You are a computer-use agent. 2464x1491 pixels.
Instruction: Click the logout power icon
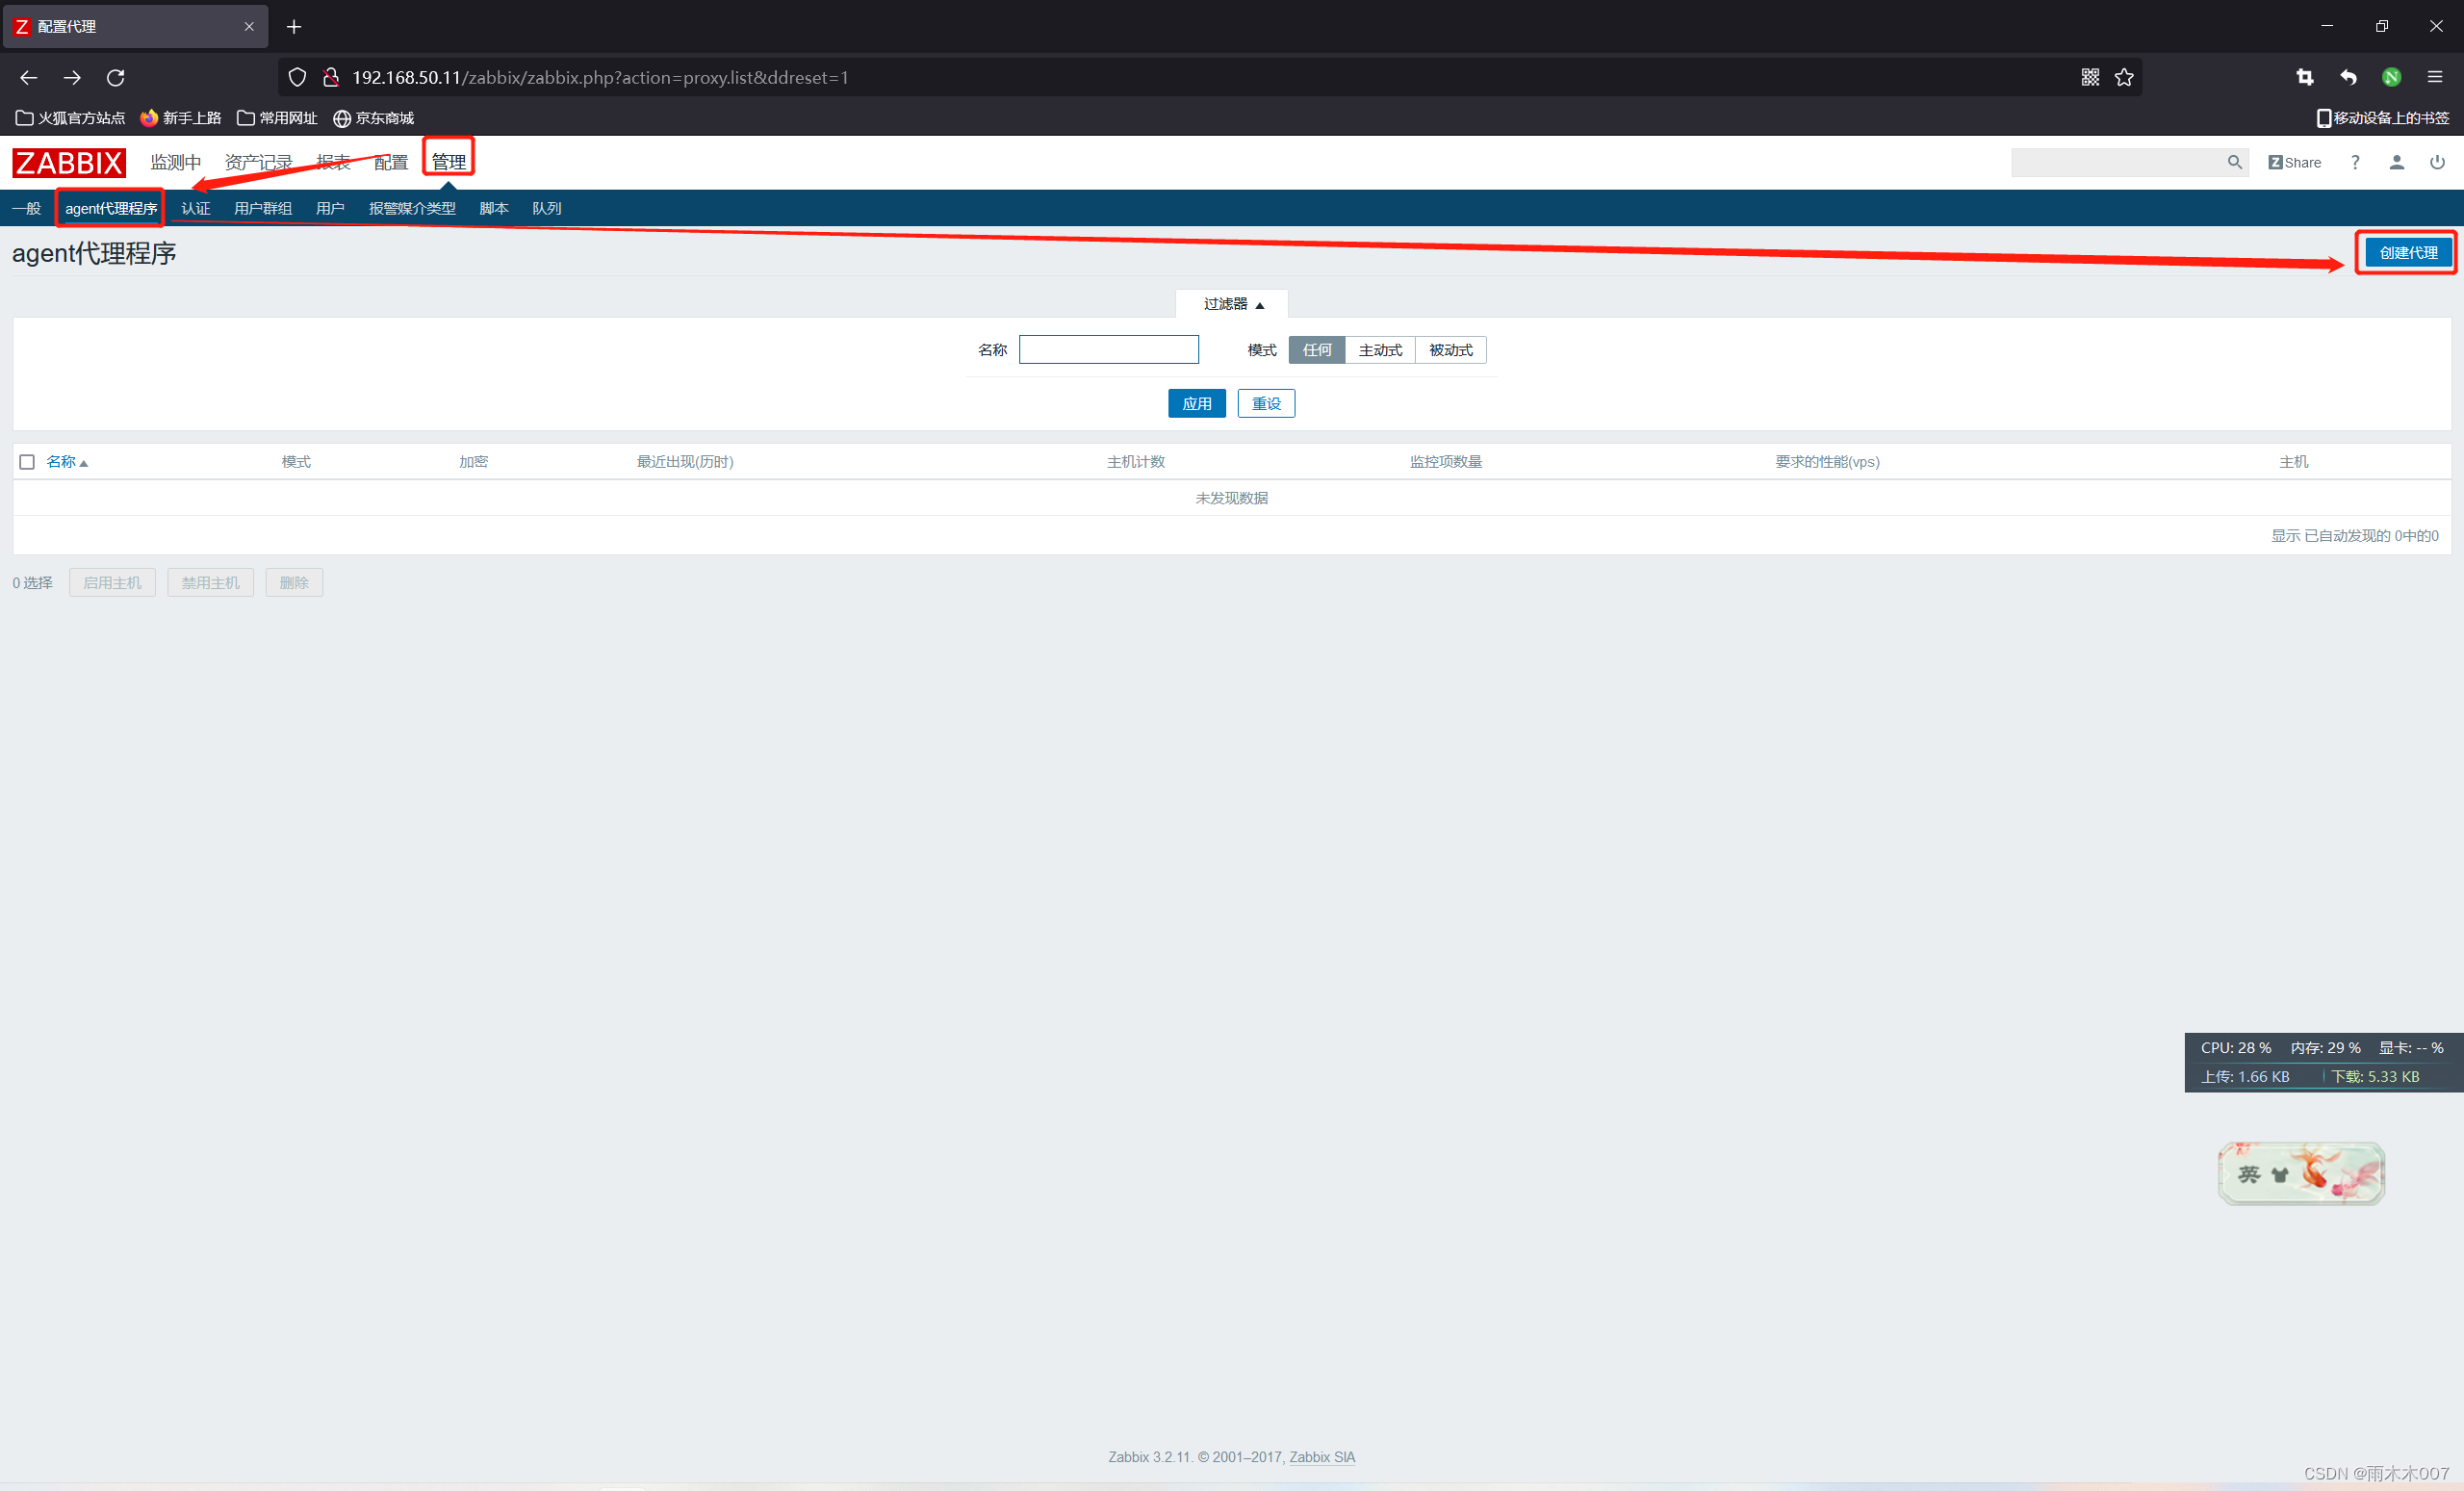click(x=2437, y=162)
